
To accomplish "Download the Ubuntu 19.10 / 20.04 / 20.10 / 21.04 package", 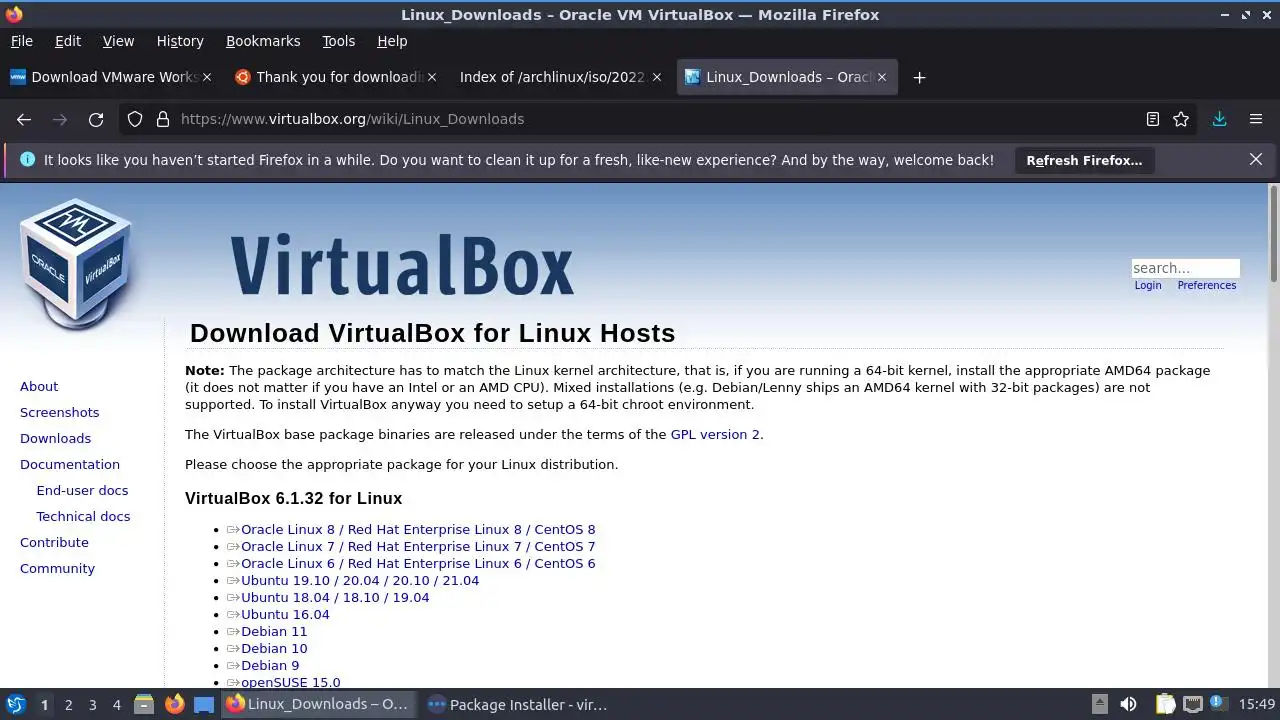I will point(360,580).
